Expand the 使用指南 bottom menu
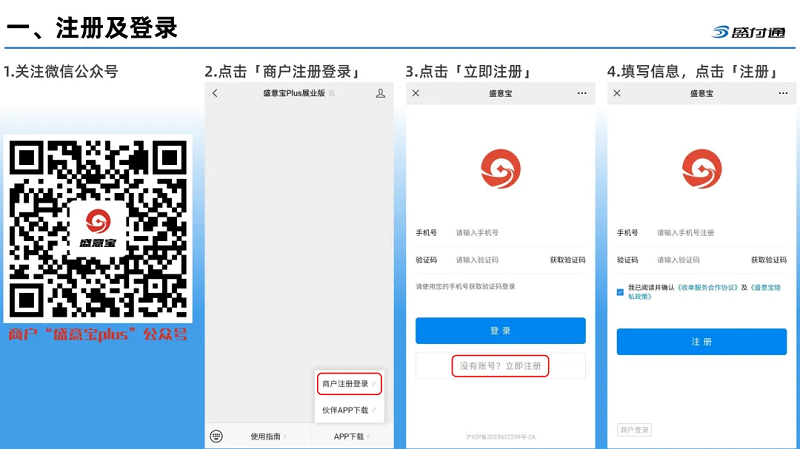800x449 pixels. point(268,436)
